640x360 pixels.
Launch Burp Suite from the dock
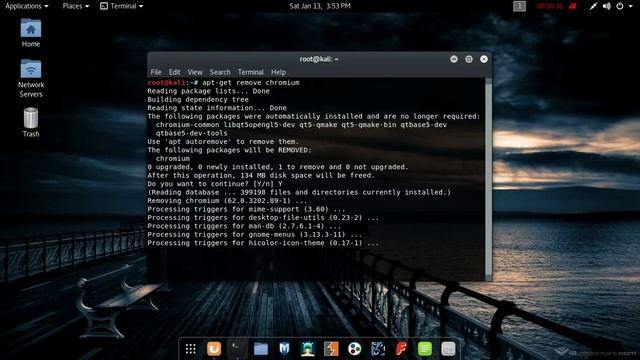tap(331, 349)
